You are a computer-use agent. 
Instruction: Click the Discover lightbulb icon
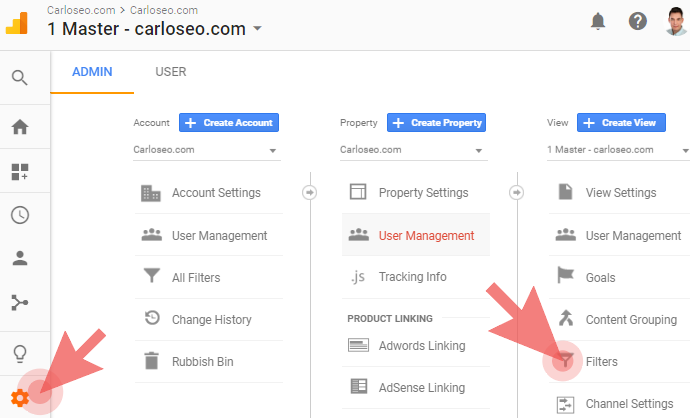click(x=19, y=353)
